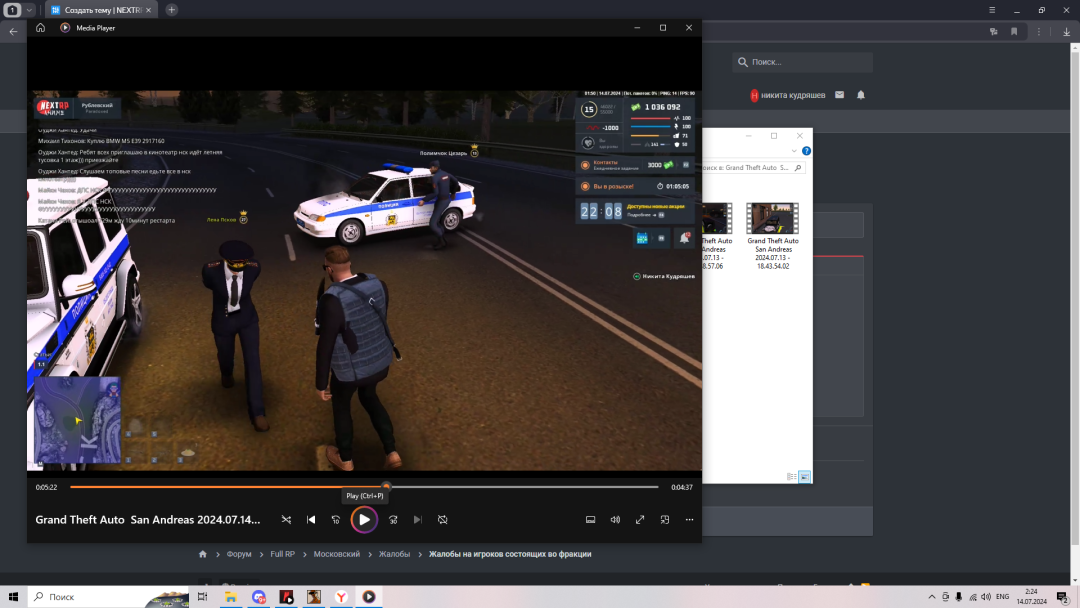Switch the video to full screen
This screenshot has width=1080, height=608.
point(640,520)
